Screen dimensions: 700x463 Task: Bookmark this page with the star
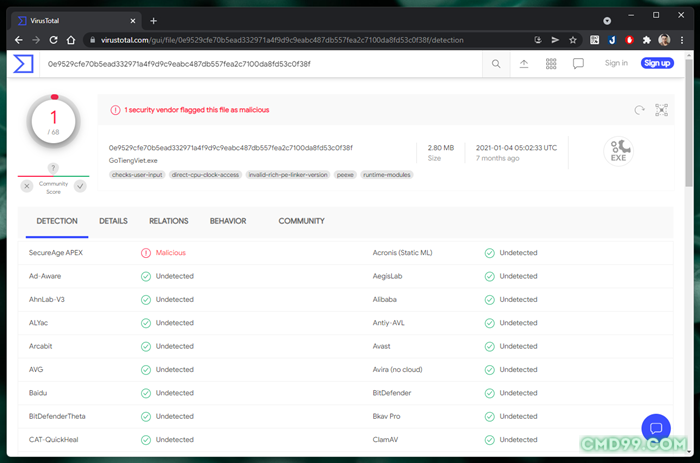(573, 40)
